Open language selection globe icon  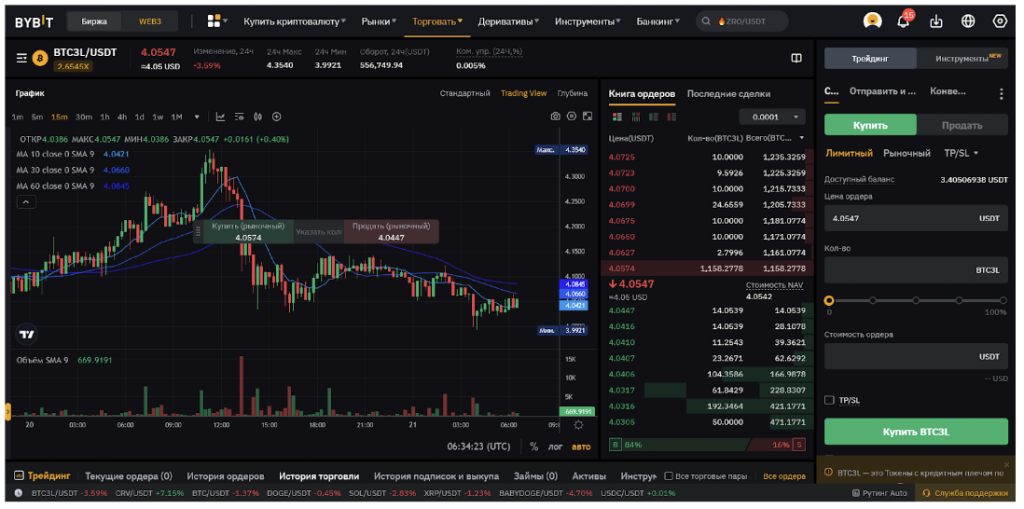[x=968, y=21]
